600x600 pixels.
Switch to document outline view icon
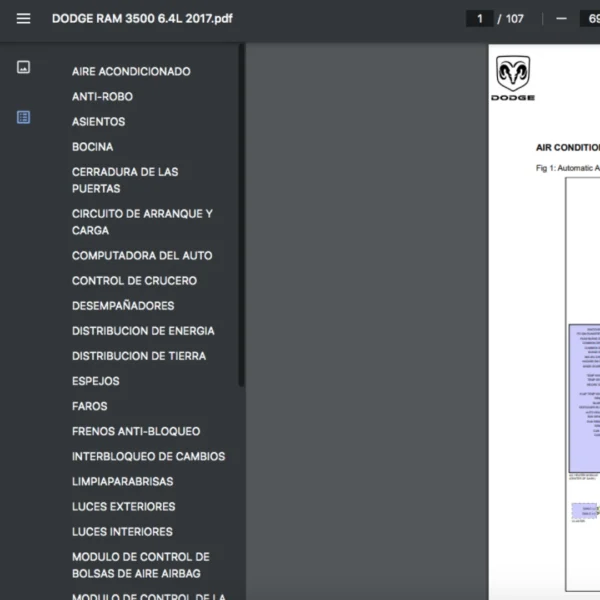(x=23, y=117)
